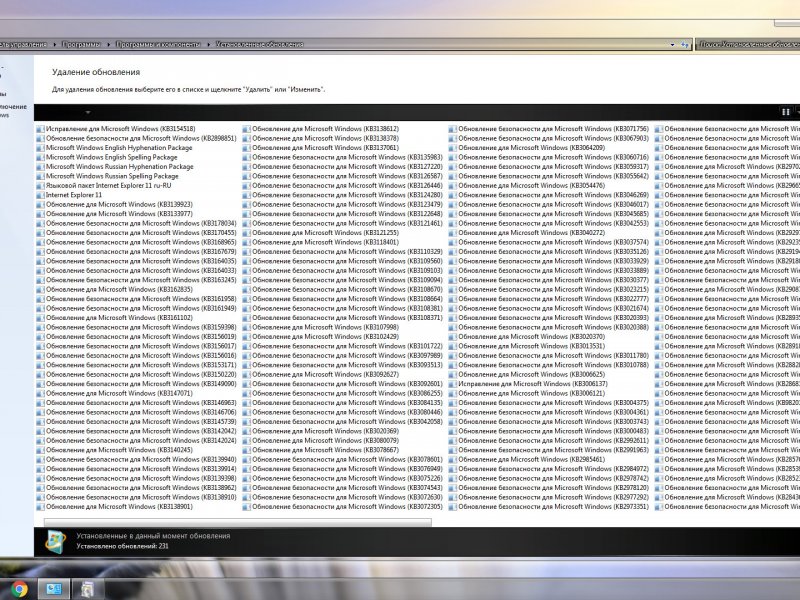Click the icon next to update KB2985461
Screen dimensions: 800x600
coord(453,459)
